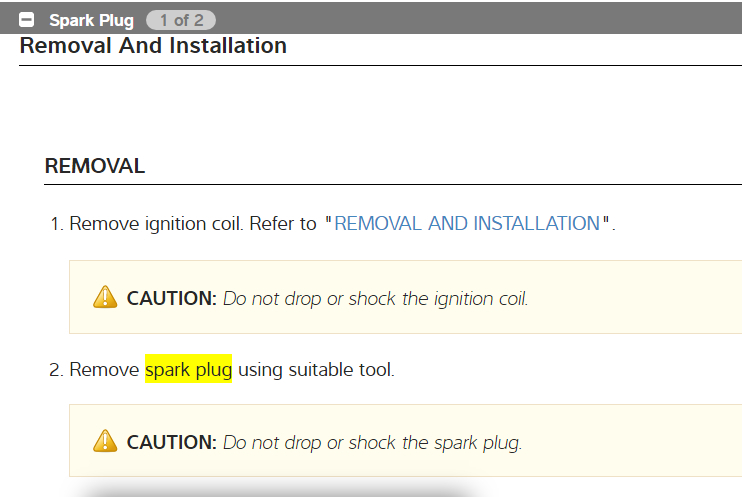
Task: Click "CAUTION:" label in the spark plug box
Action: [x=171, y=442]
